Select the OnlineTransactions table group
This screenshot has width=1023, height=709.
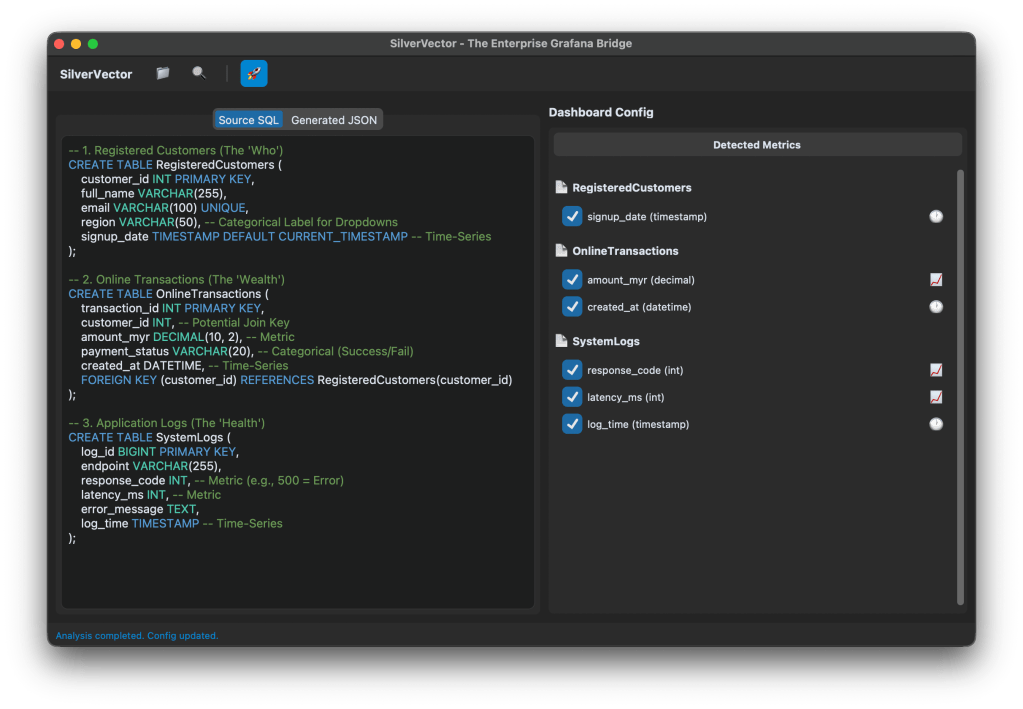(625, 251)
